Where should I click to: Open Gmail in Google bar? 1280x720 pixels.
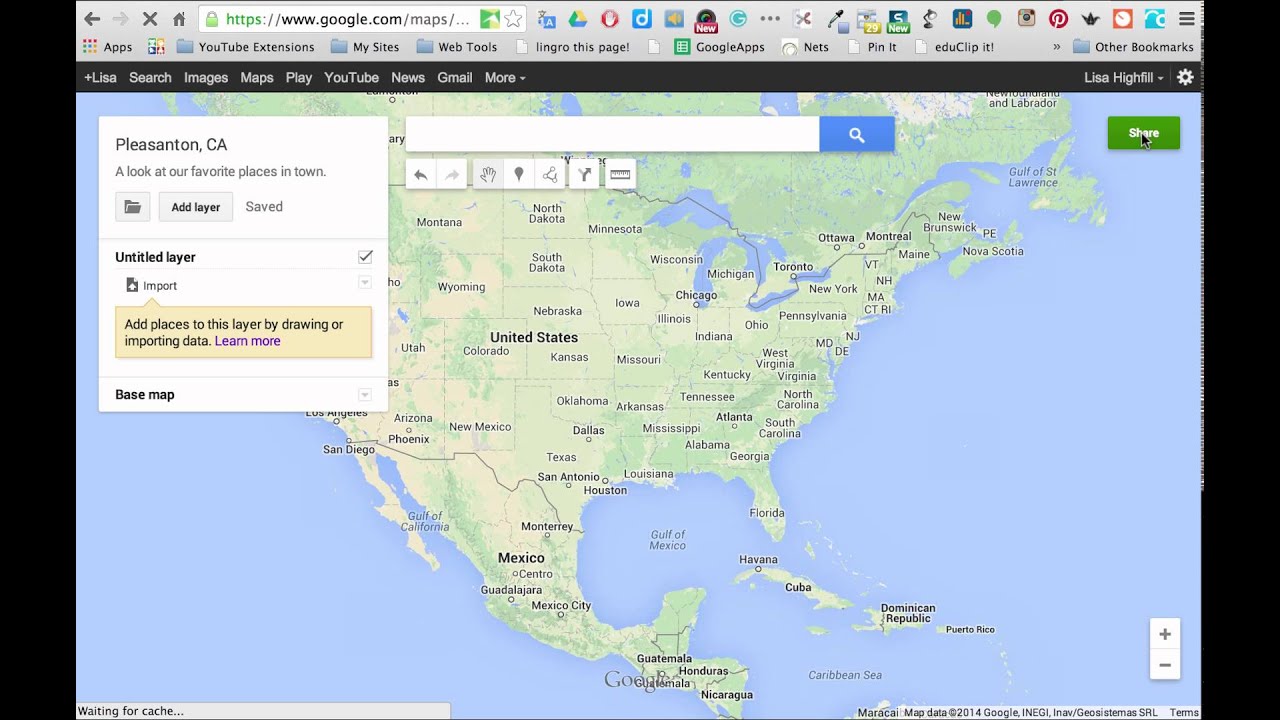point(454,77)
